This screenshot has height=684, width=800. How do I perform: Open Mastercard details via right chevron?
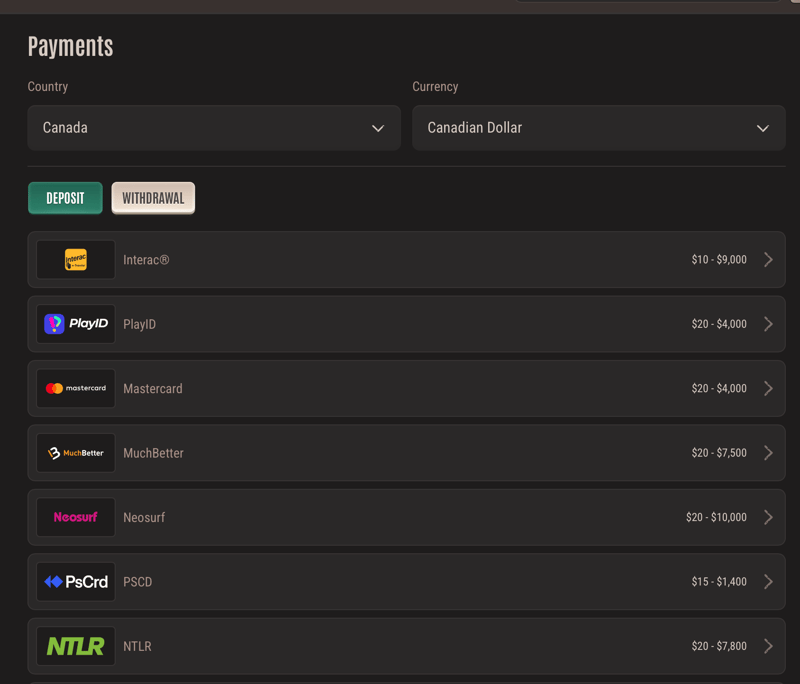pyautogui.click(x=768, y=388)
